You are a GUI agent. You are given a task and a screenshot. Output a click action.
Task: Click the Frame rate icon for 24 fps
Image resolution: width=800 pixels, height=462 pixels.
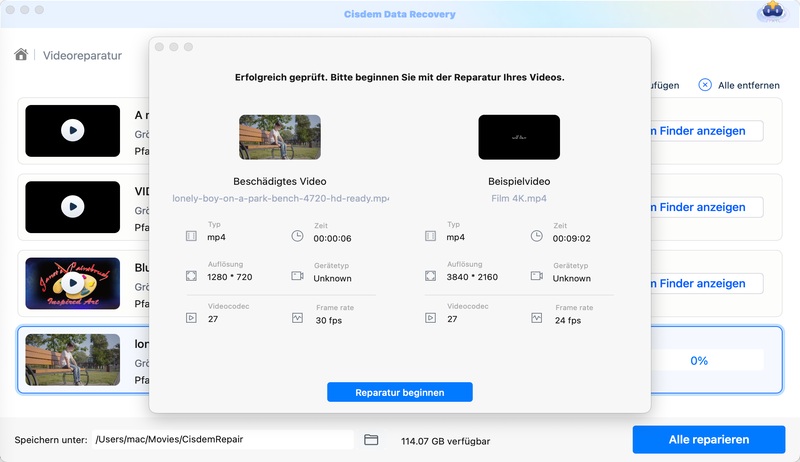pos(537,318)
